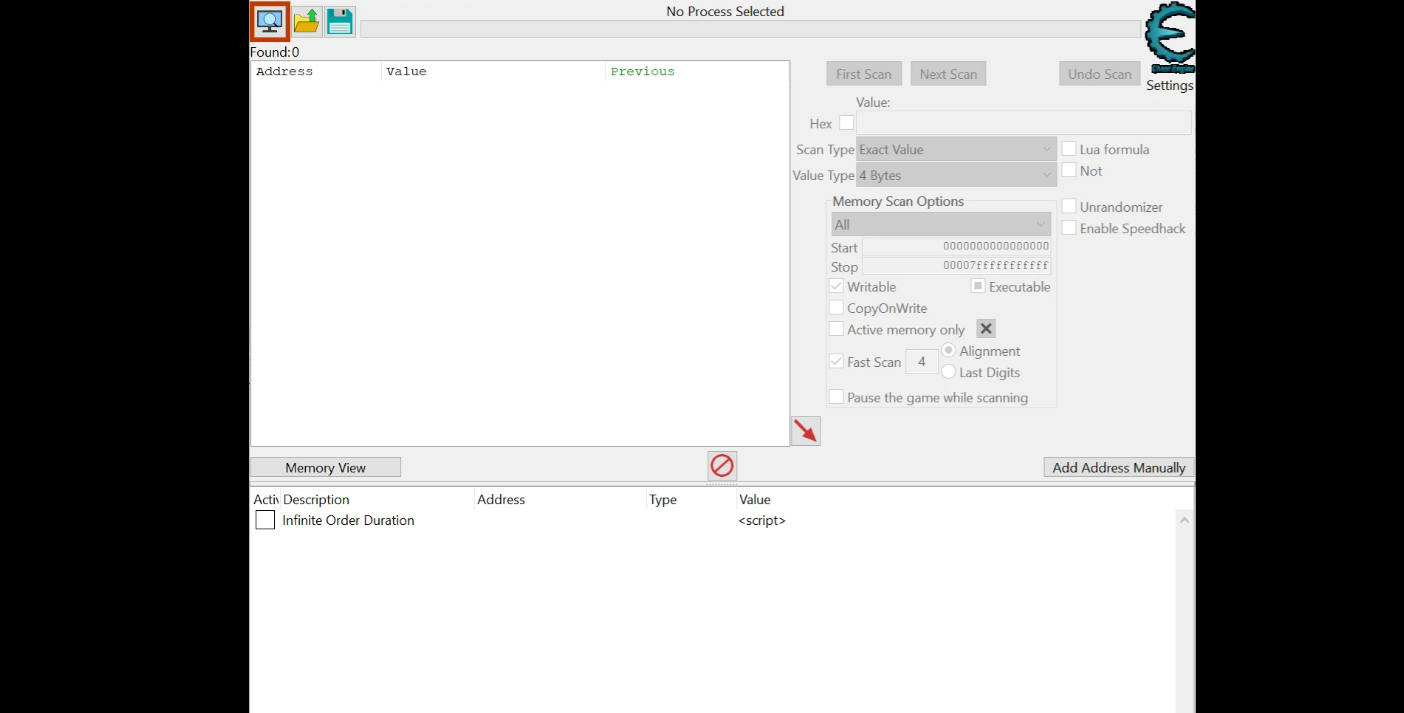Click Add Address Manually button

pos(1118,467)
